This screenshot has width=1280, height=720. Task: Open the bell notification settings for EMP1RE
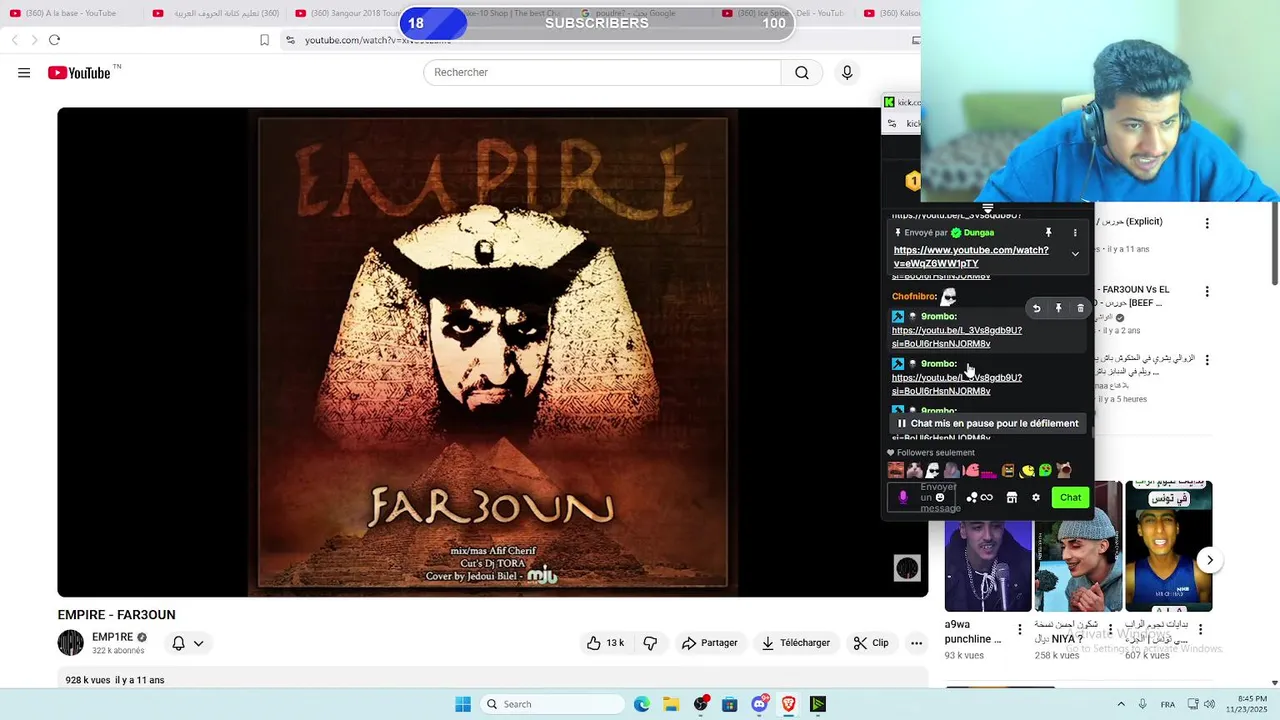pyautogui.click(x=178, y=643)
